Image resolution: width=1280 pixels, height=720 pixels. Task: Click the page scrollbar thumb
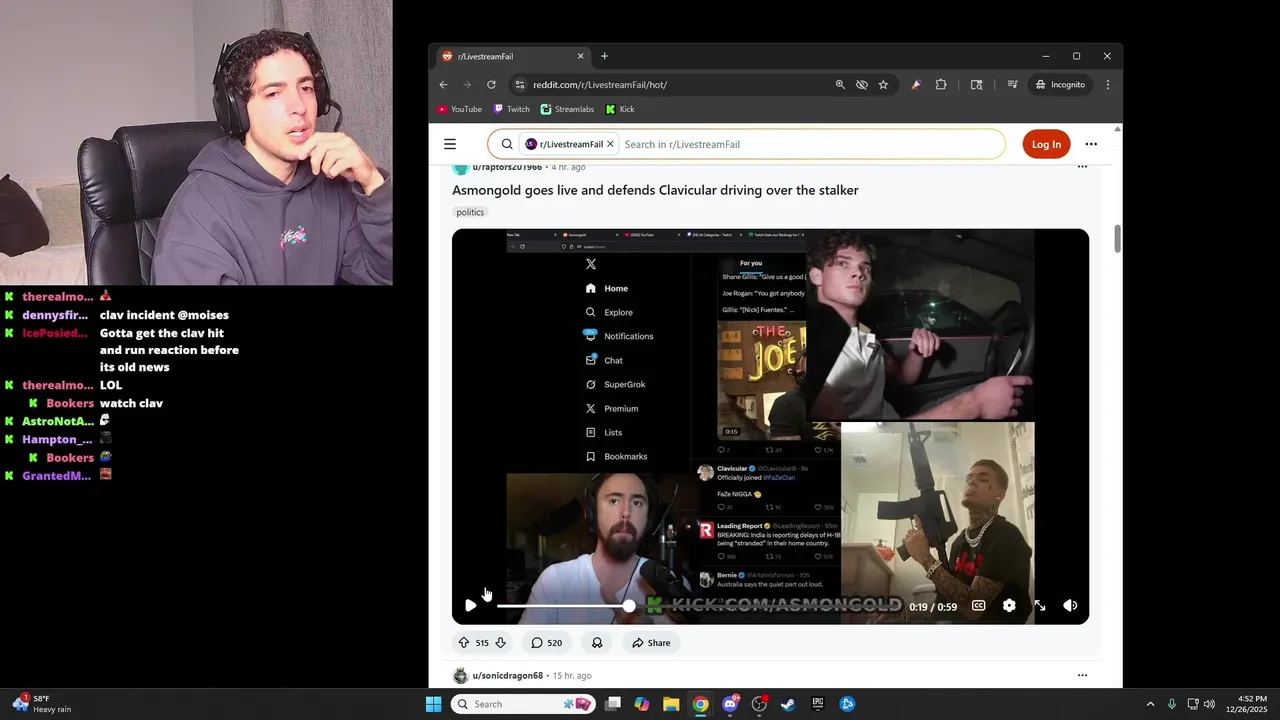point(1117,240)
